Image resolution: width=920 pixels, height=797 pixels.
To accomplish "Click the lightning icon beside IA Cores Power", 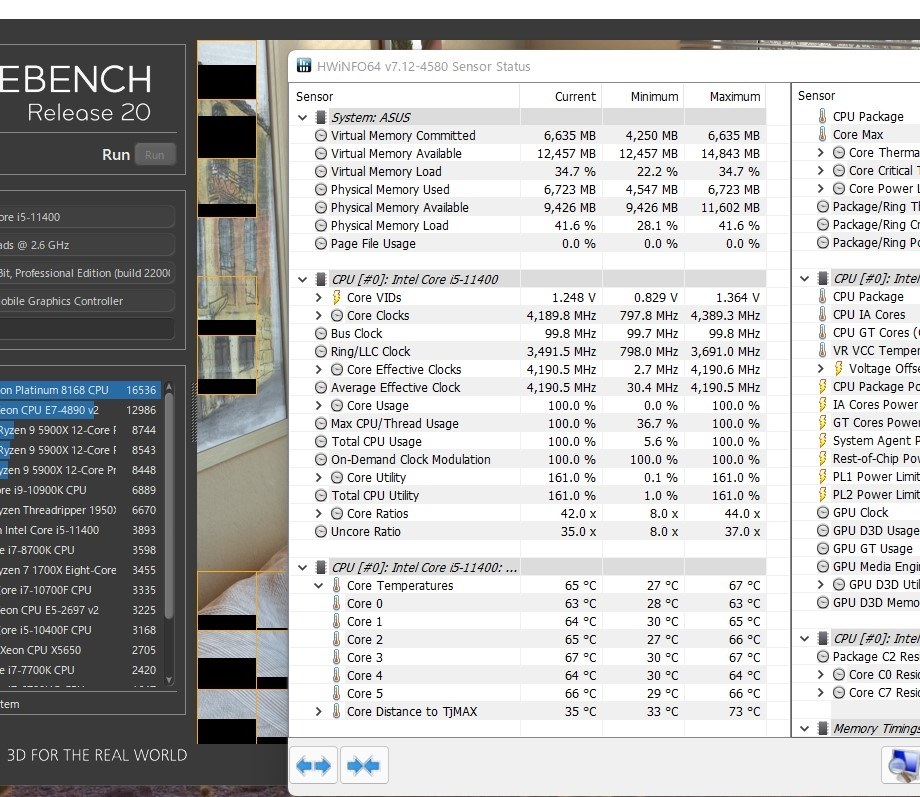I will pyautogui.click(x=823, y=404).
